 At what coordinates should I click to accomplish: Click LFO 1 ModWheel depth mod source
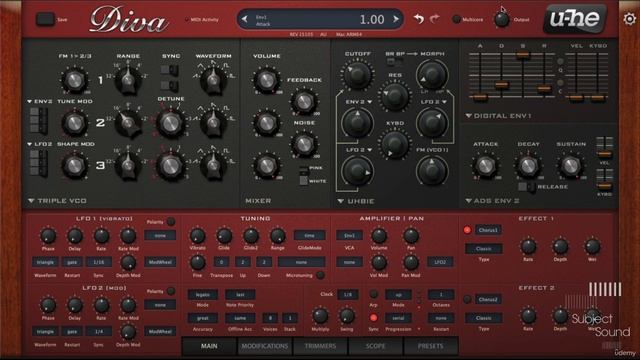pyautogui.click(x=160, y=262)
